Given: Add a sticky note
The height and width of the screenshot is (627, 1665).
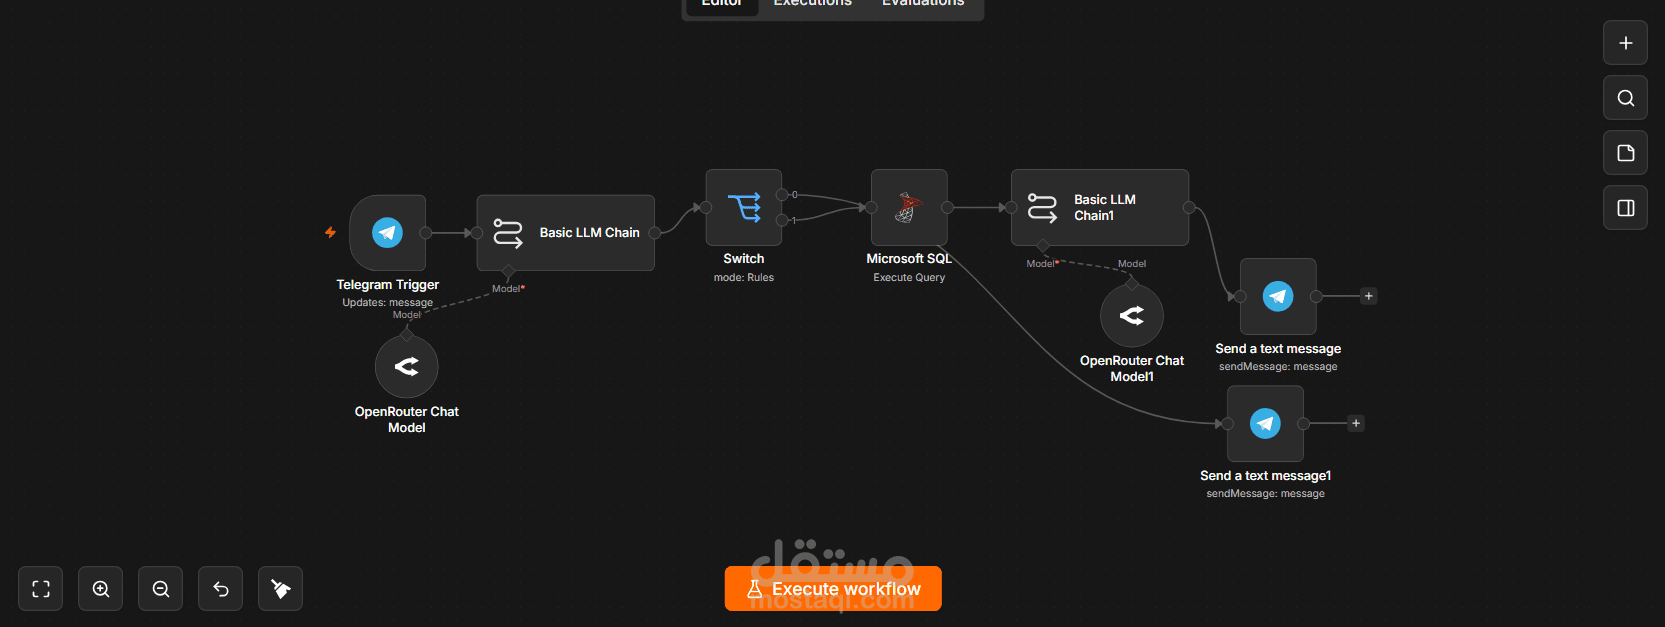Looking at the screenshot, I should pyautogui.click(x=1626, y=153).
